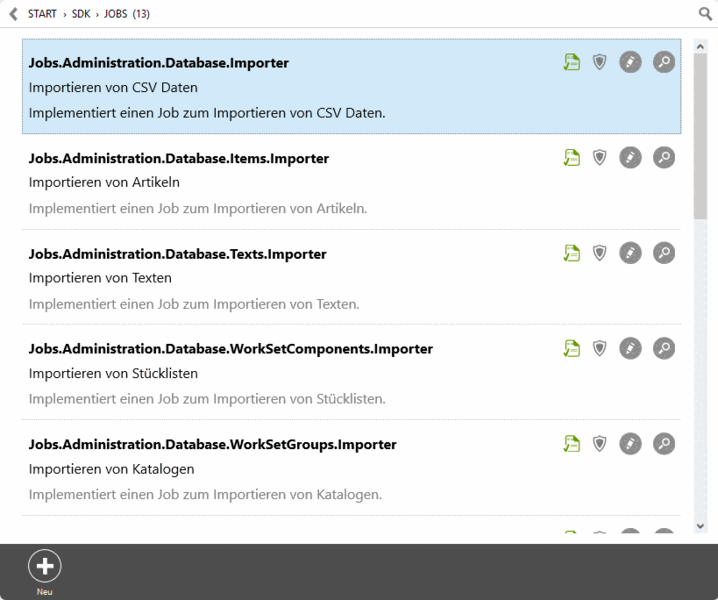Open script icon for WorkSetComponents.Importer job
This screenshot has width=718, height=600.
point(571,348)
